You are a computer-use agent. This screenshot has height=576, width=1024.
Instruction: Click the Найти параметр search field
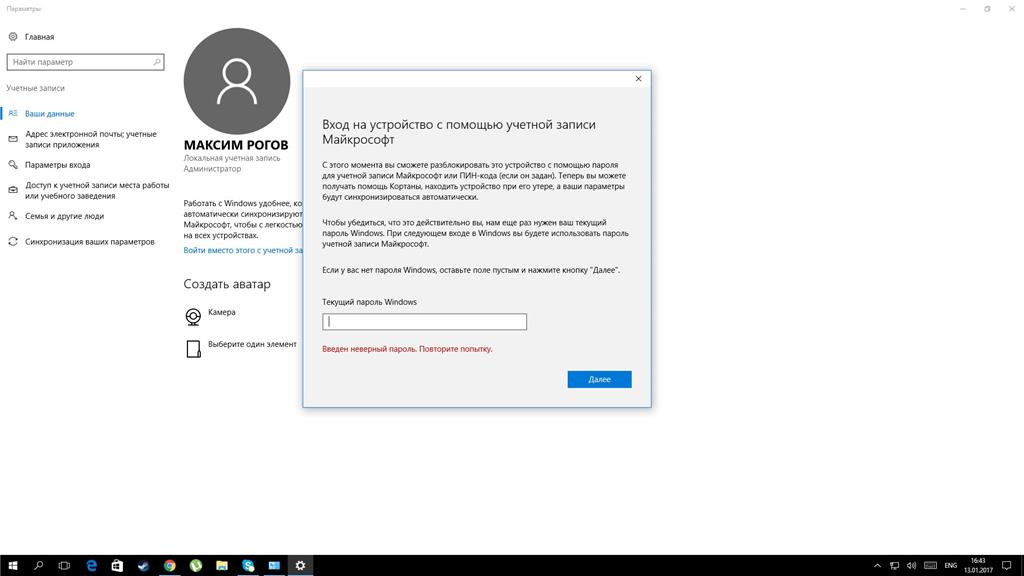[x=86, y=62]
